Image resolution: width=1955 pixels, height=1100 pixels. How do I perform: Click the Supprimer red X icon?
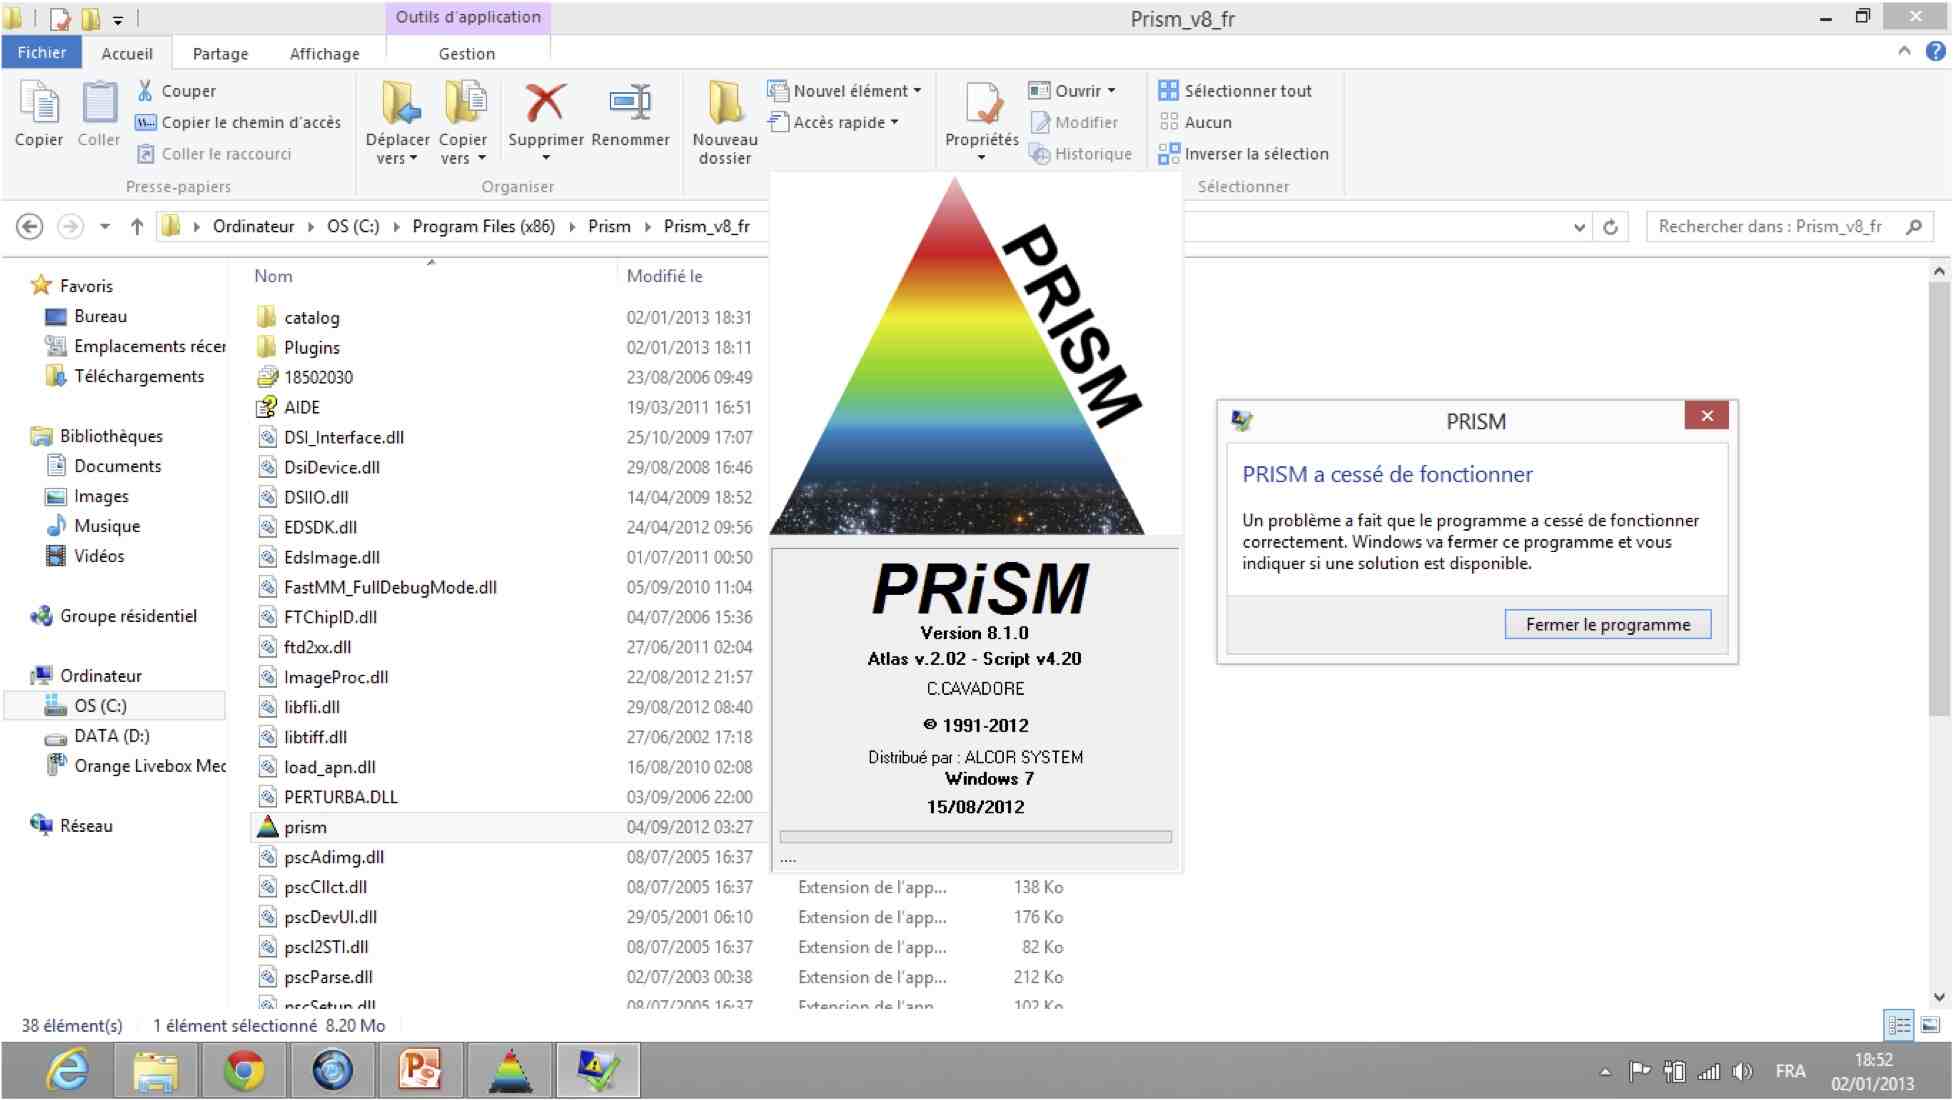coord(545,103)
